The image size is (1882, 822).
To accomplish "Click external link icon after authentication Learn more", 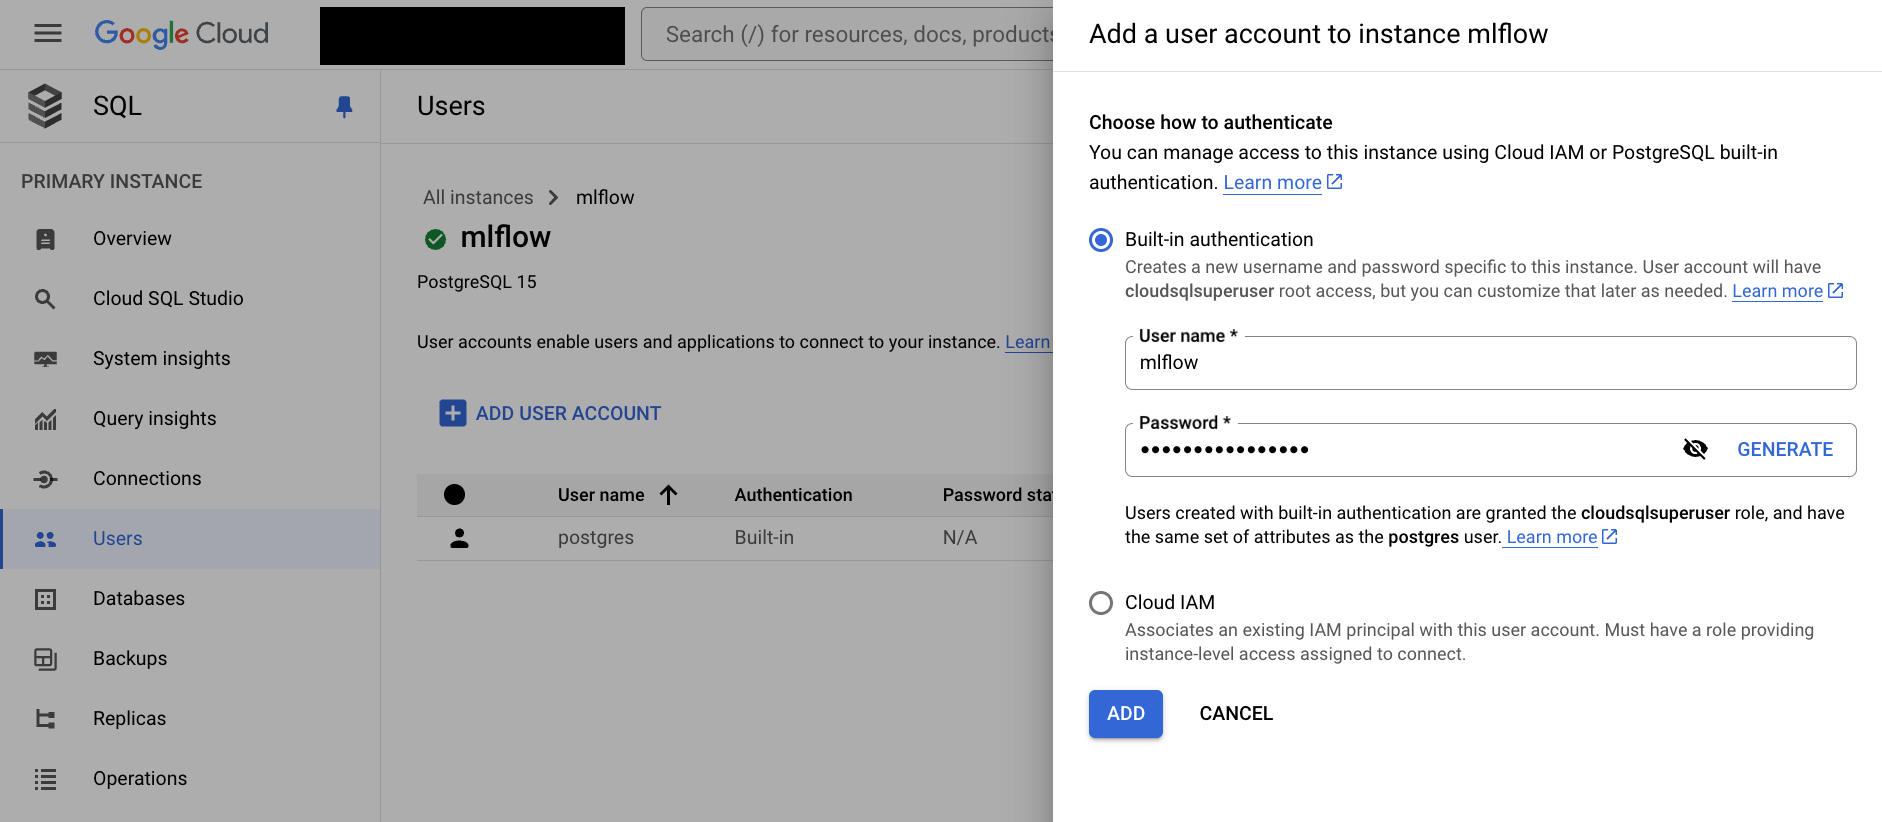I will pos(1334,181).
